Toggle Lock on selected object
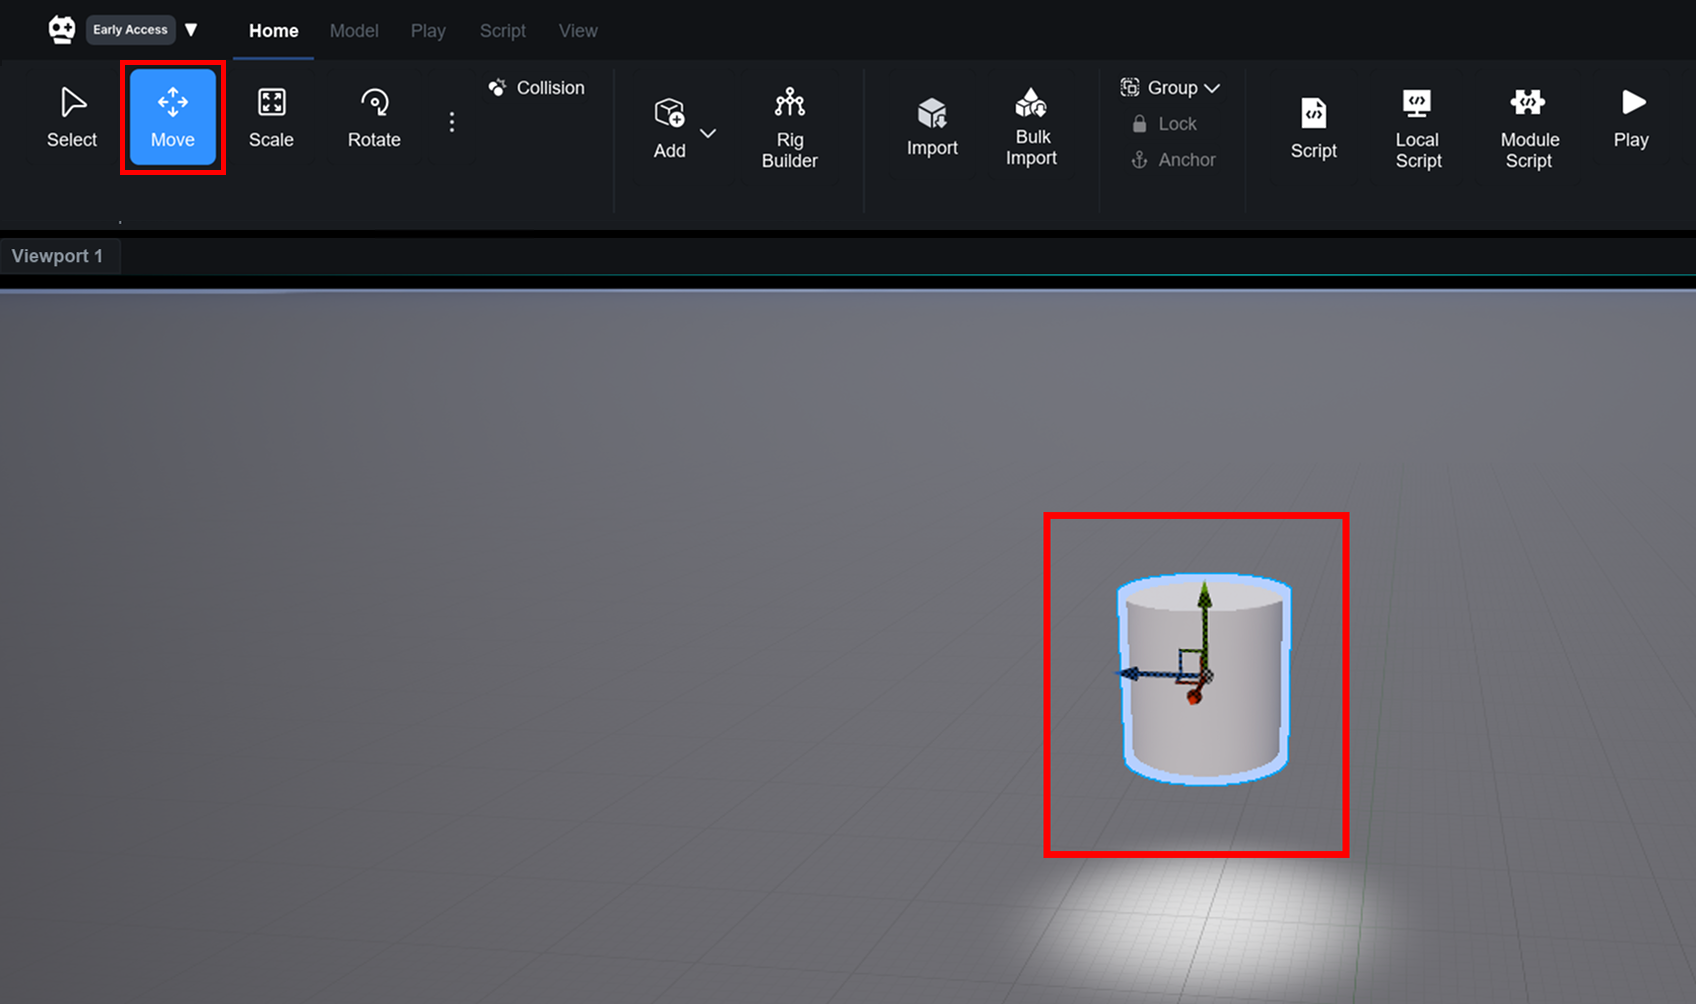 coord(1164,124)
